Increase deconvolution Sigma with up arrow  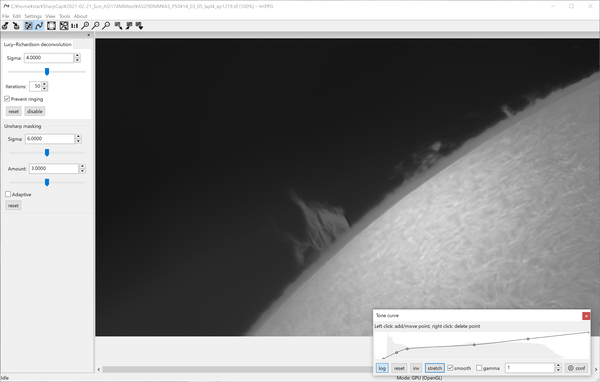point(77,56)
